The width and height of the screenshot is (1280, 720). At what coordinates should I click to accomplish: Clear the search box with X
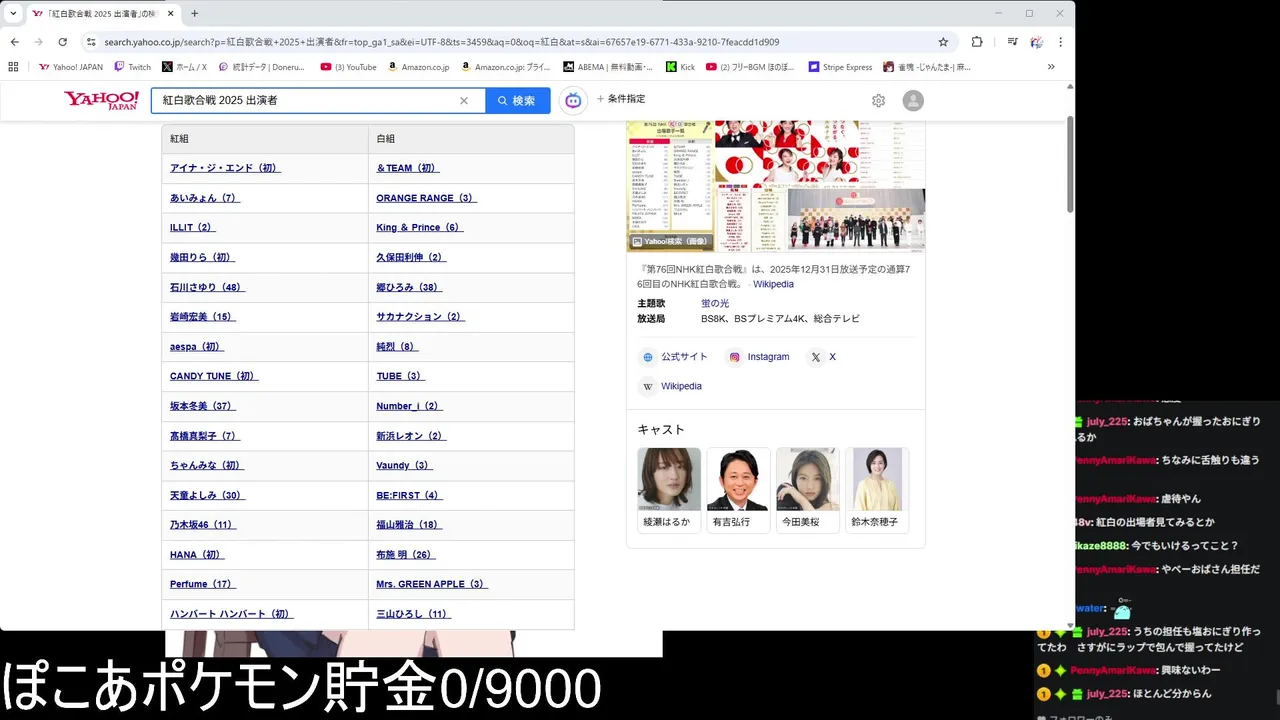point(464,101)
